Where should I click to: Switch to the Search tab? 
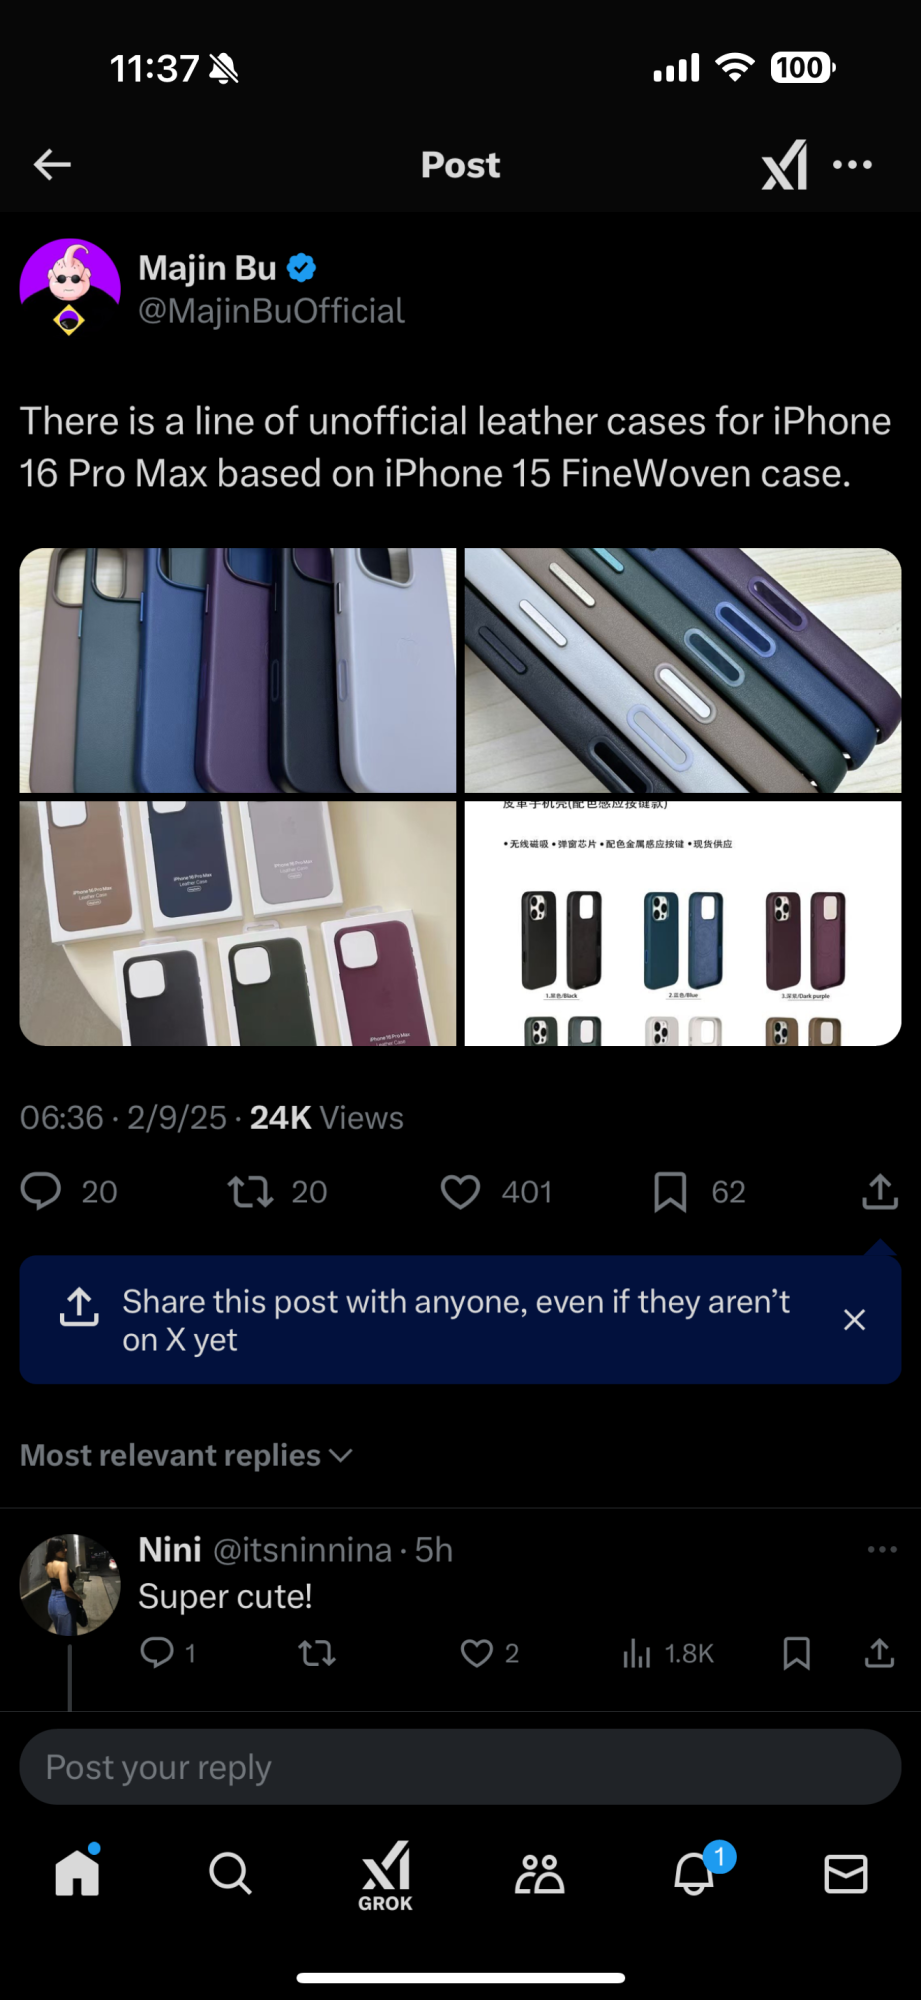(x=230, y=1873)
